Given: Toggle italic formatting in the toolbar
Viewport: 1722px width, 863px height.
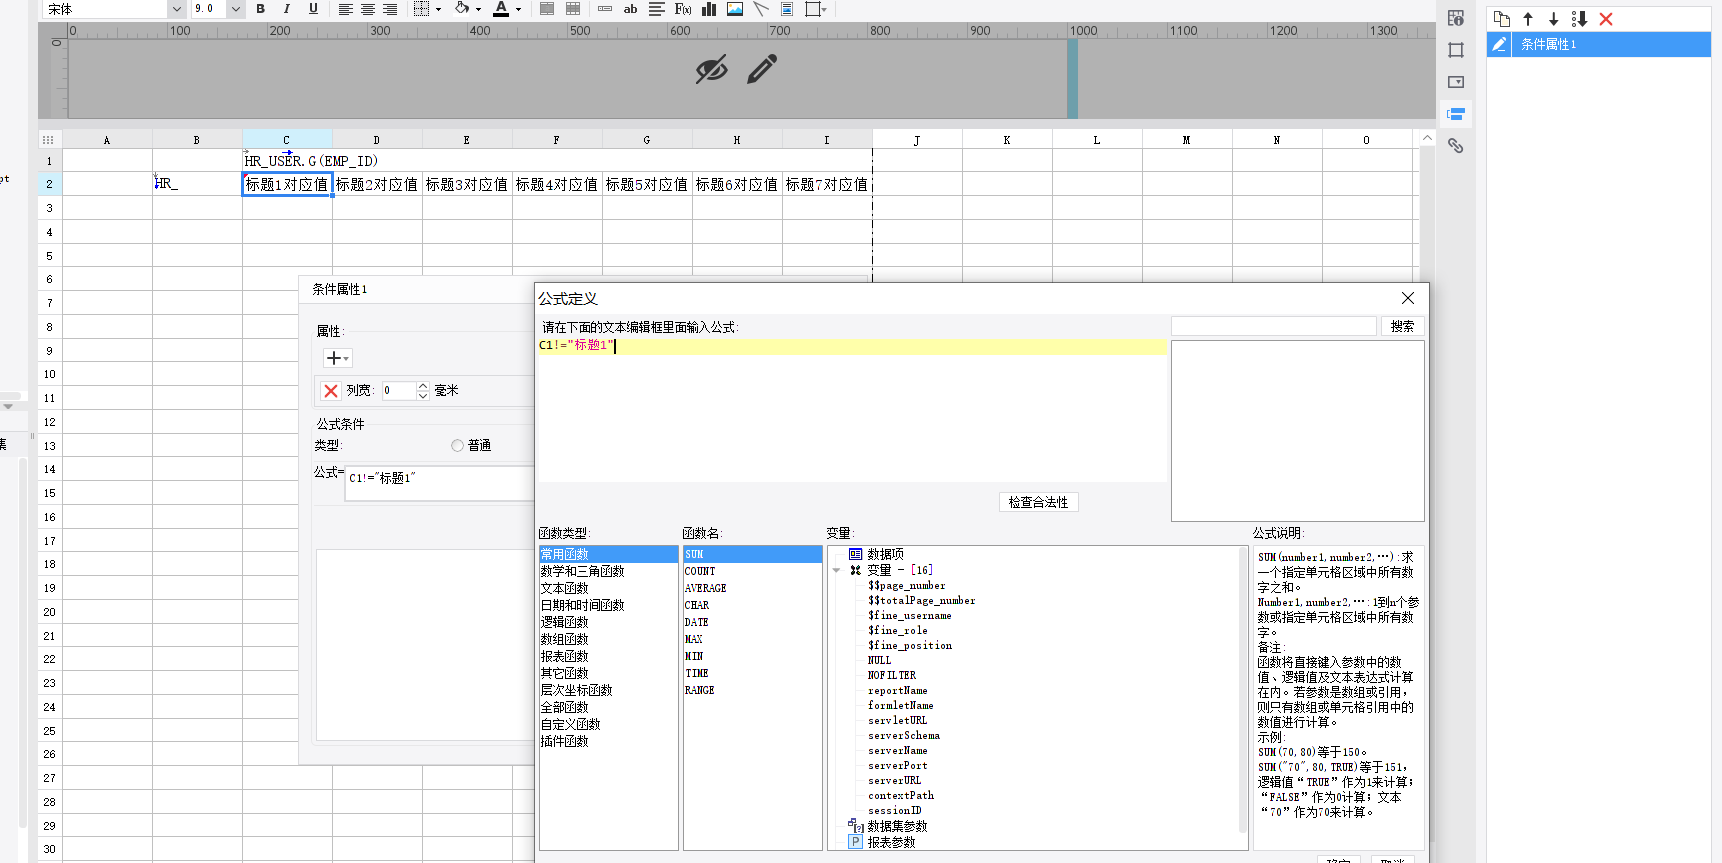Looking at the screenshot, I should [287, 9].
